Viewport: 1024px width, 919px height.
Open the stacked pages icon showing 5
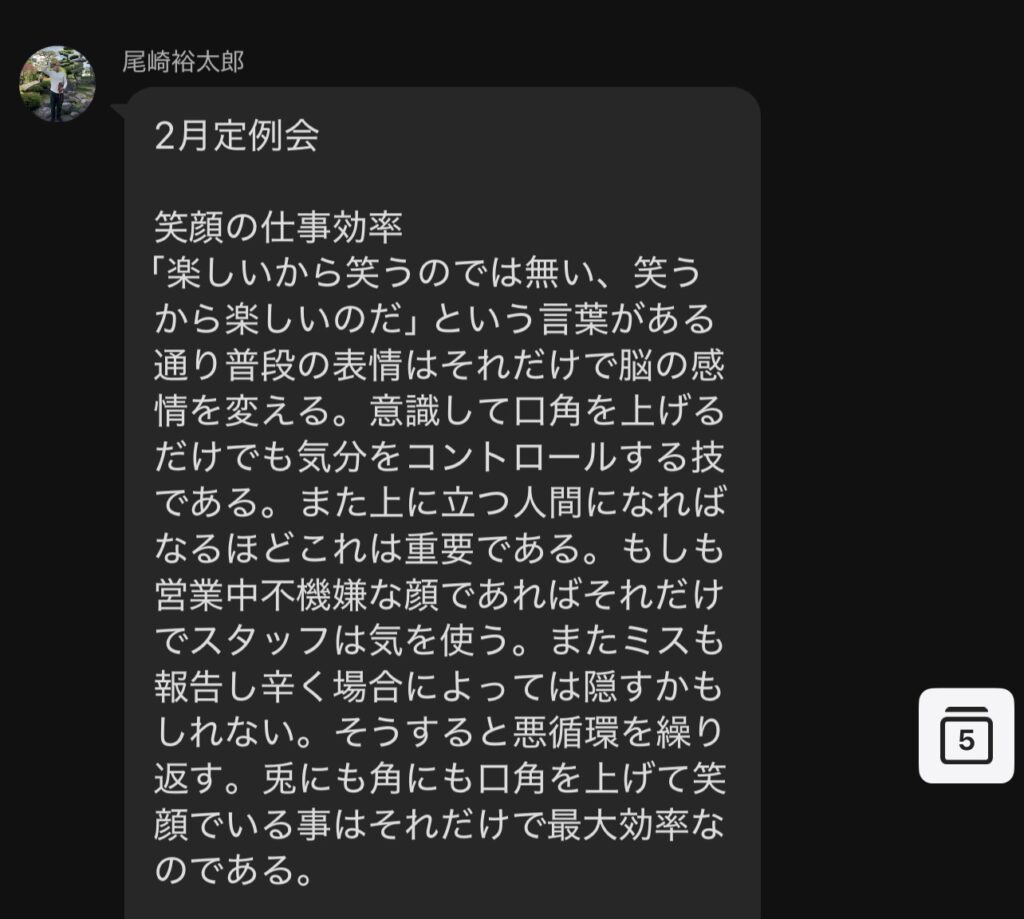(x=966, y=735)
